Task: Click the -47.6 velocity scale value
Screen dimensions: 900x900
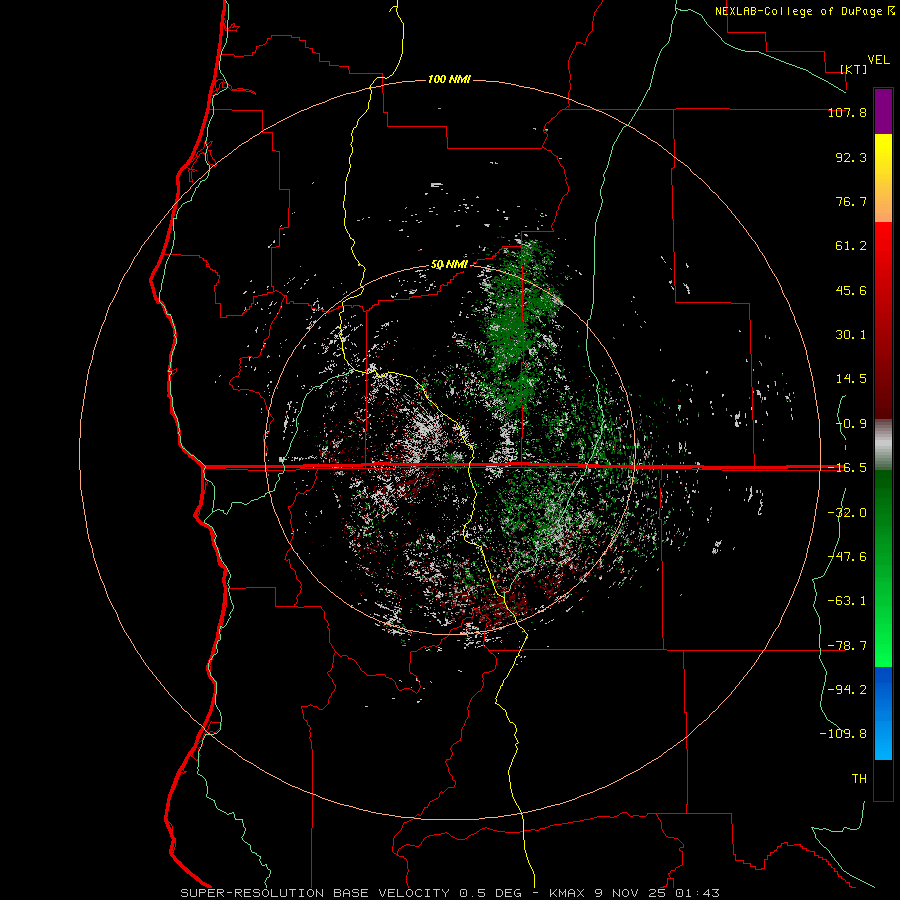Action: click(847, 557)
